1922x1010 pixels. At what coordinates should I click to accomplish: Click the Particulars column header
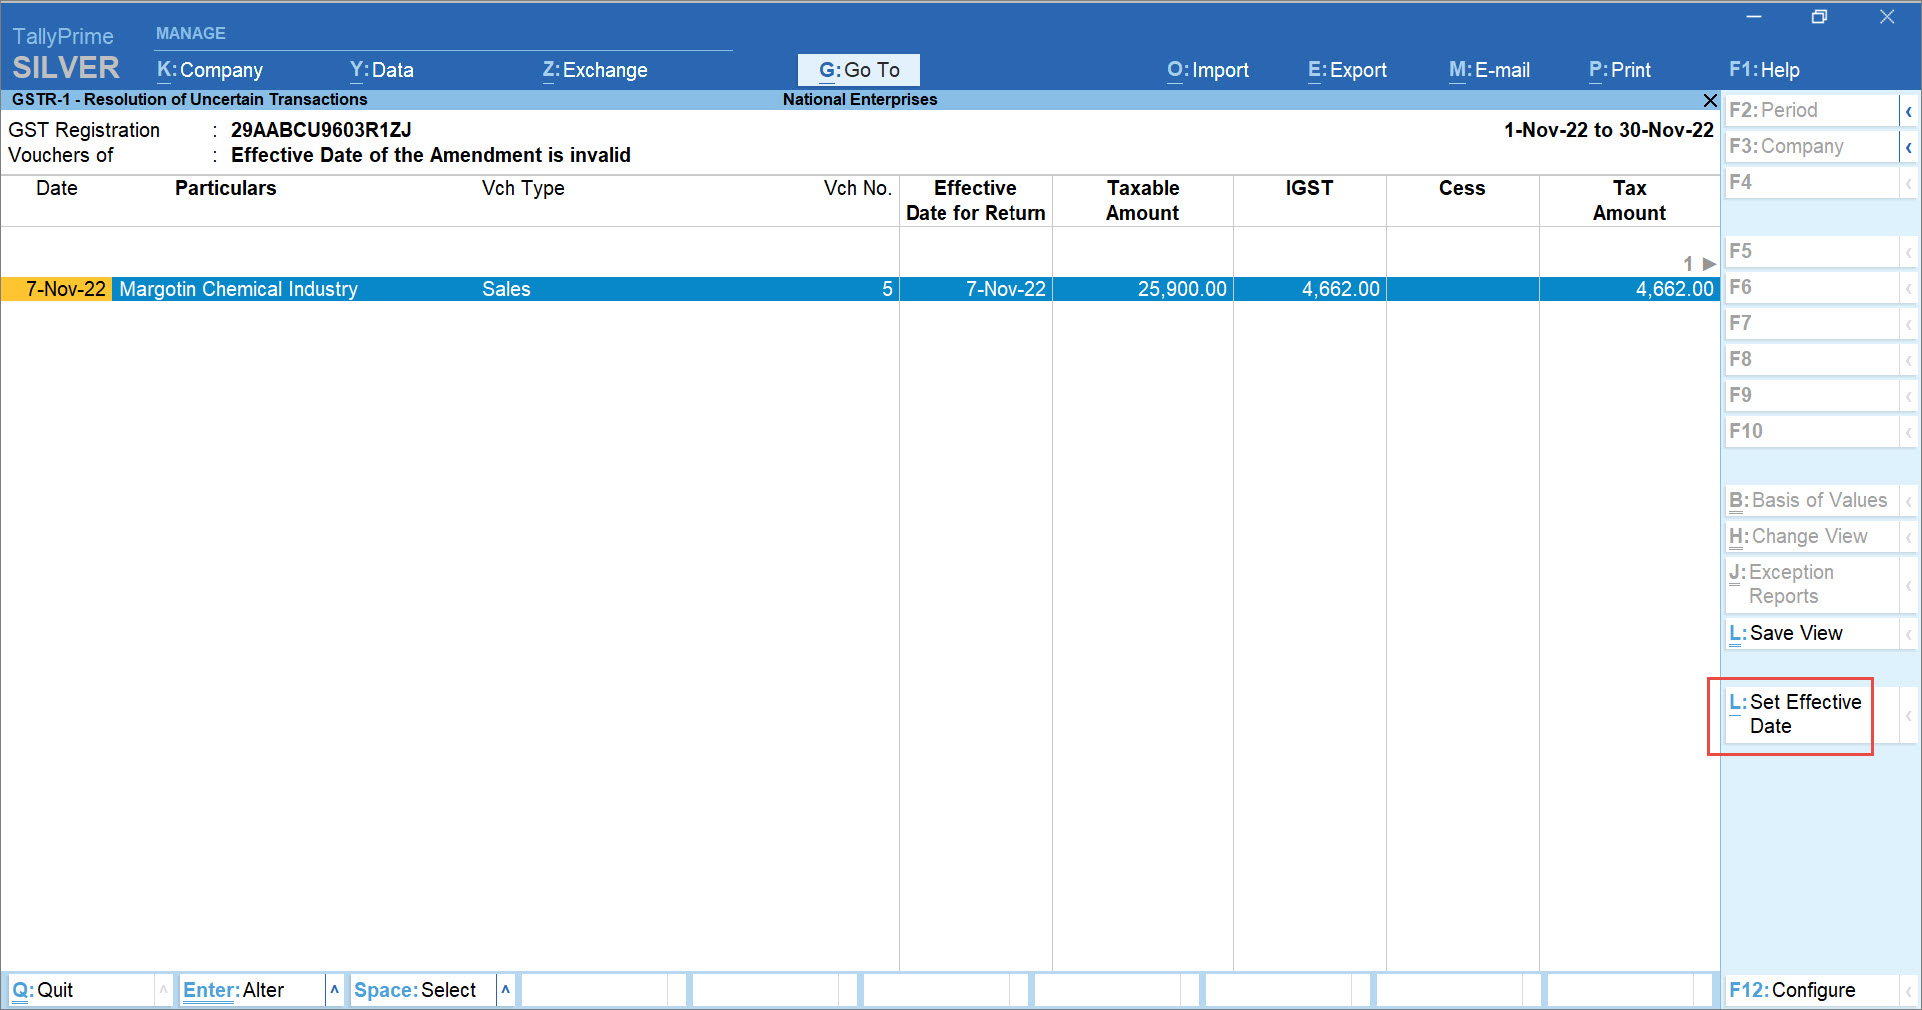(x=225, y=188)
